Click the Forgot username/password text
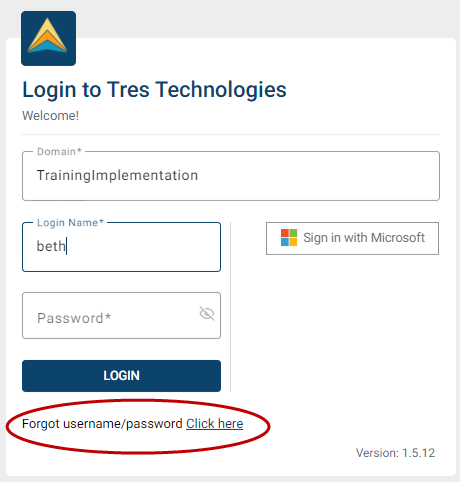Image resolution: width=460 pixels, height=482 pixels. [102, 424]
